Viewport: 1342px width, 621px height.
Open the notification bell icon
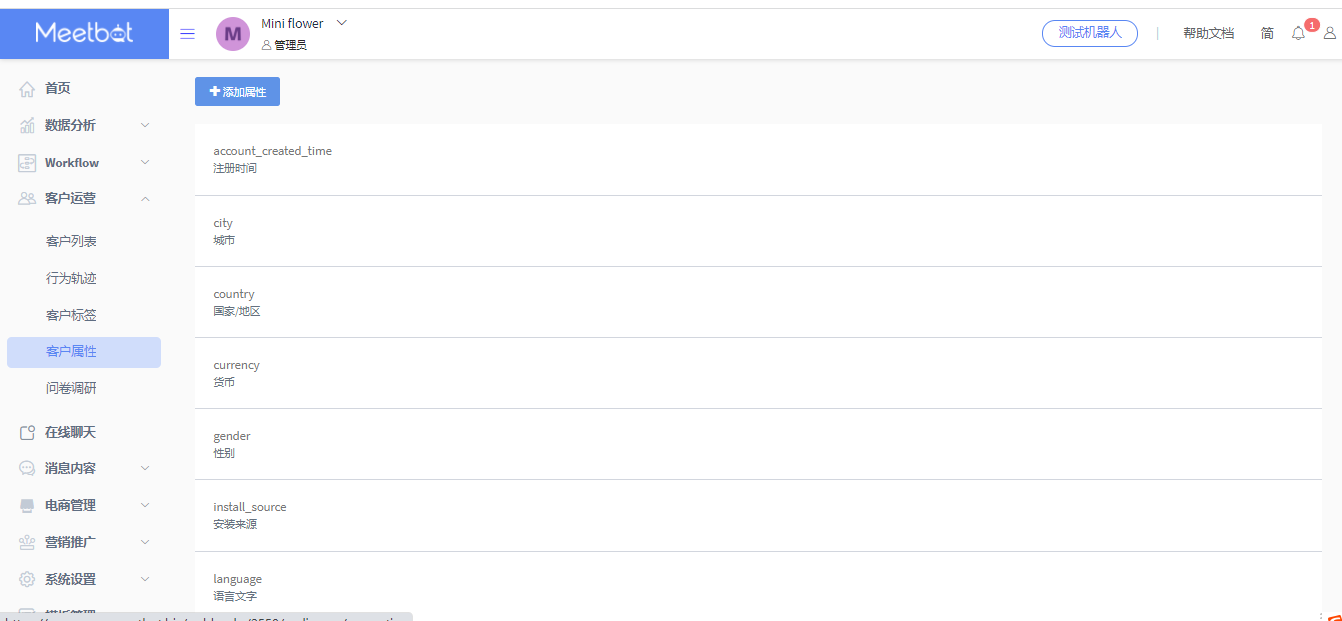1298,33
